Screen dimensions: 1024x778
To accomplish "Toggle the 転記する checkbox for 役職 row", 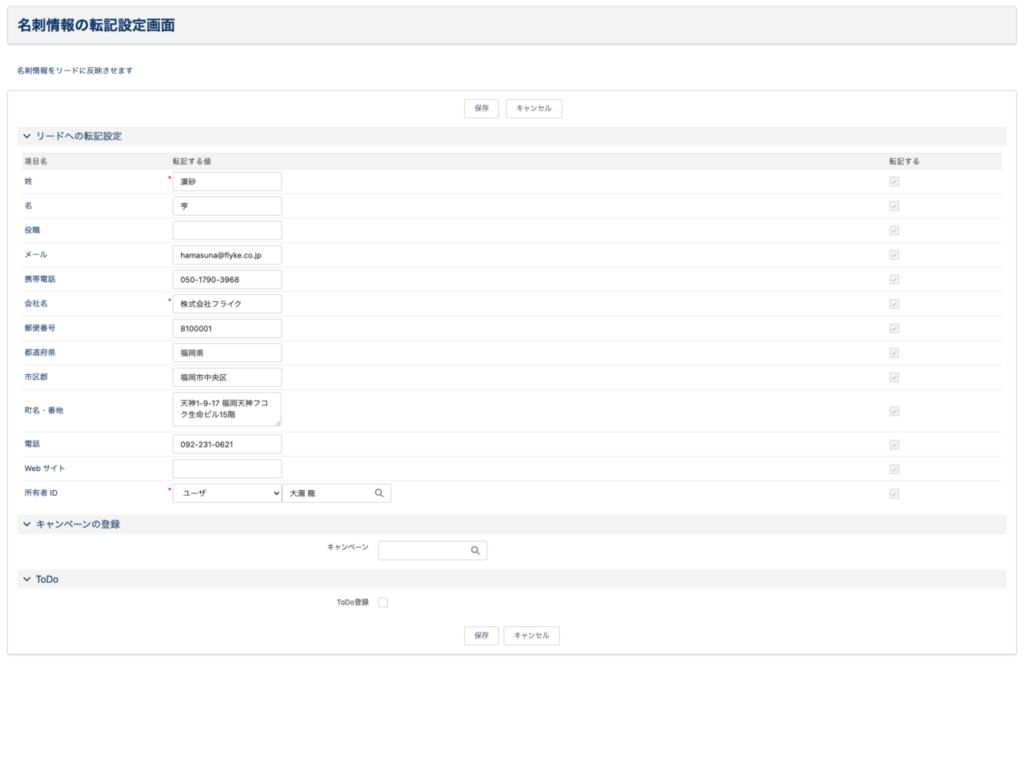I will click(x=894, y=231).
